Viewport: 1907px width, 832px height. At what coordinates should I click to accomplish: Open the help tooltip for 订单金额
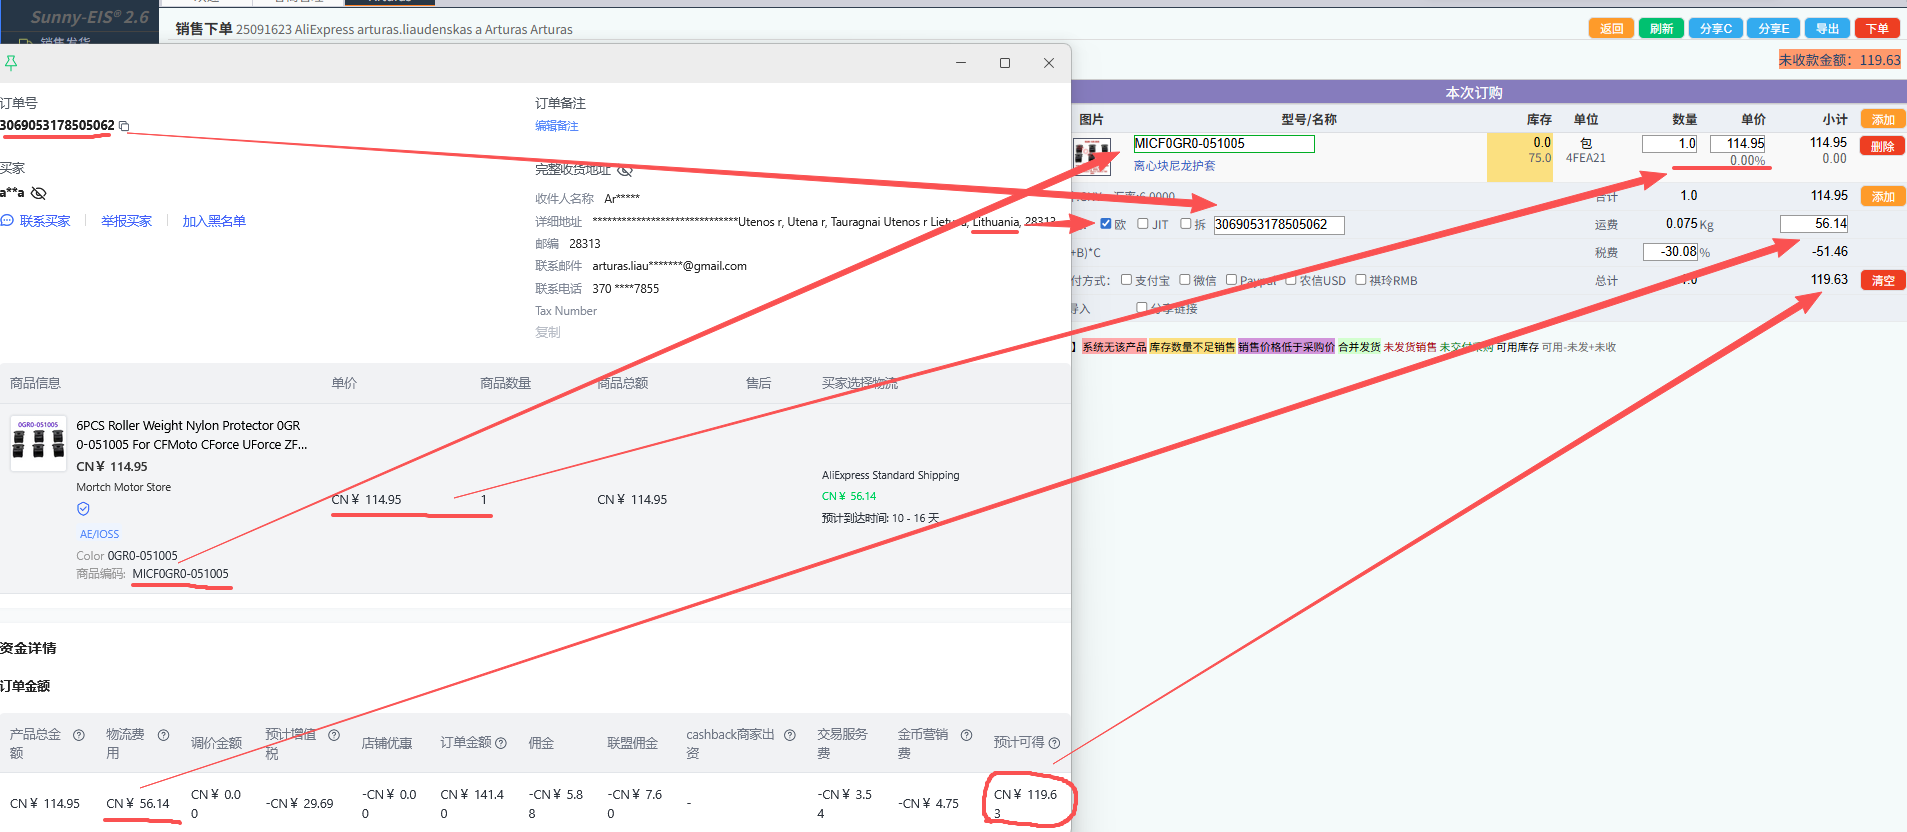click(501, 743)
